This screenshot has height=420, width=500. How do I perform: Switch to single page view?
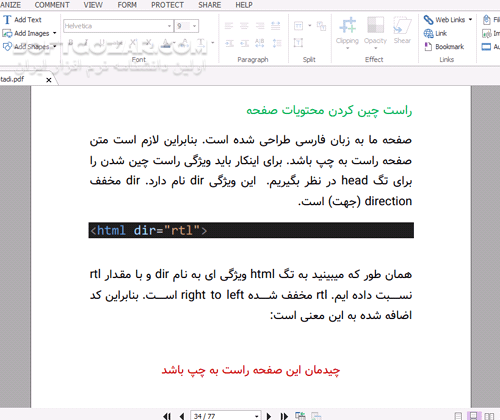tap(459, 416)
